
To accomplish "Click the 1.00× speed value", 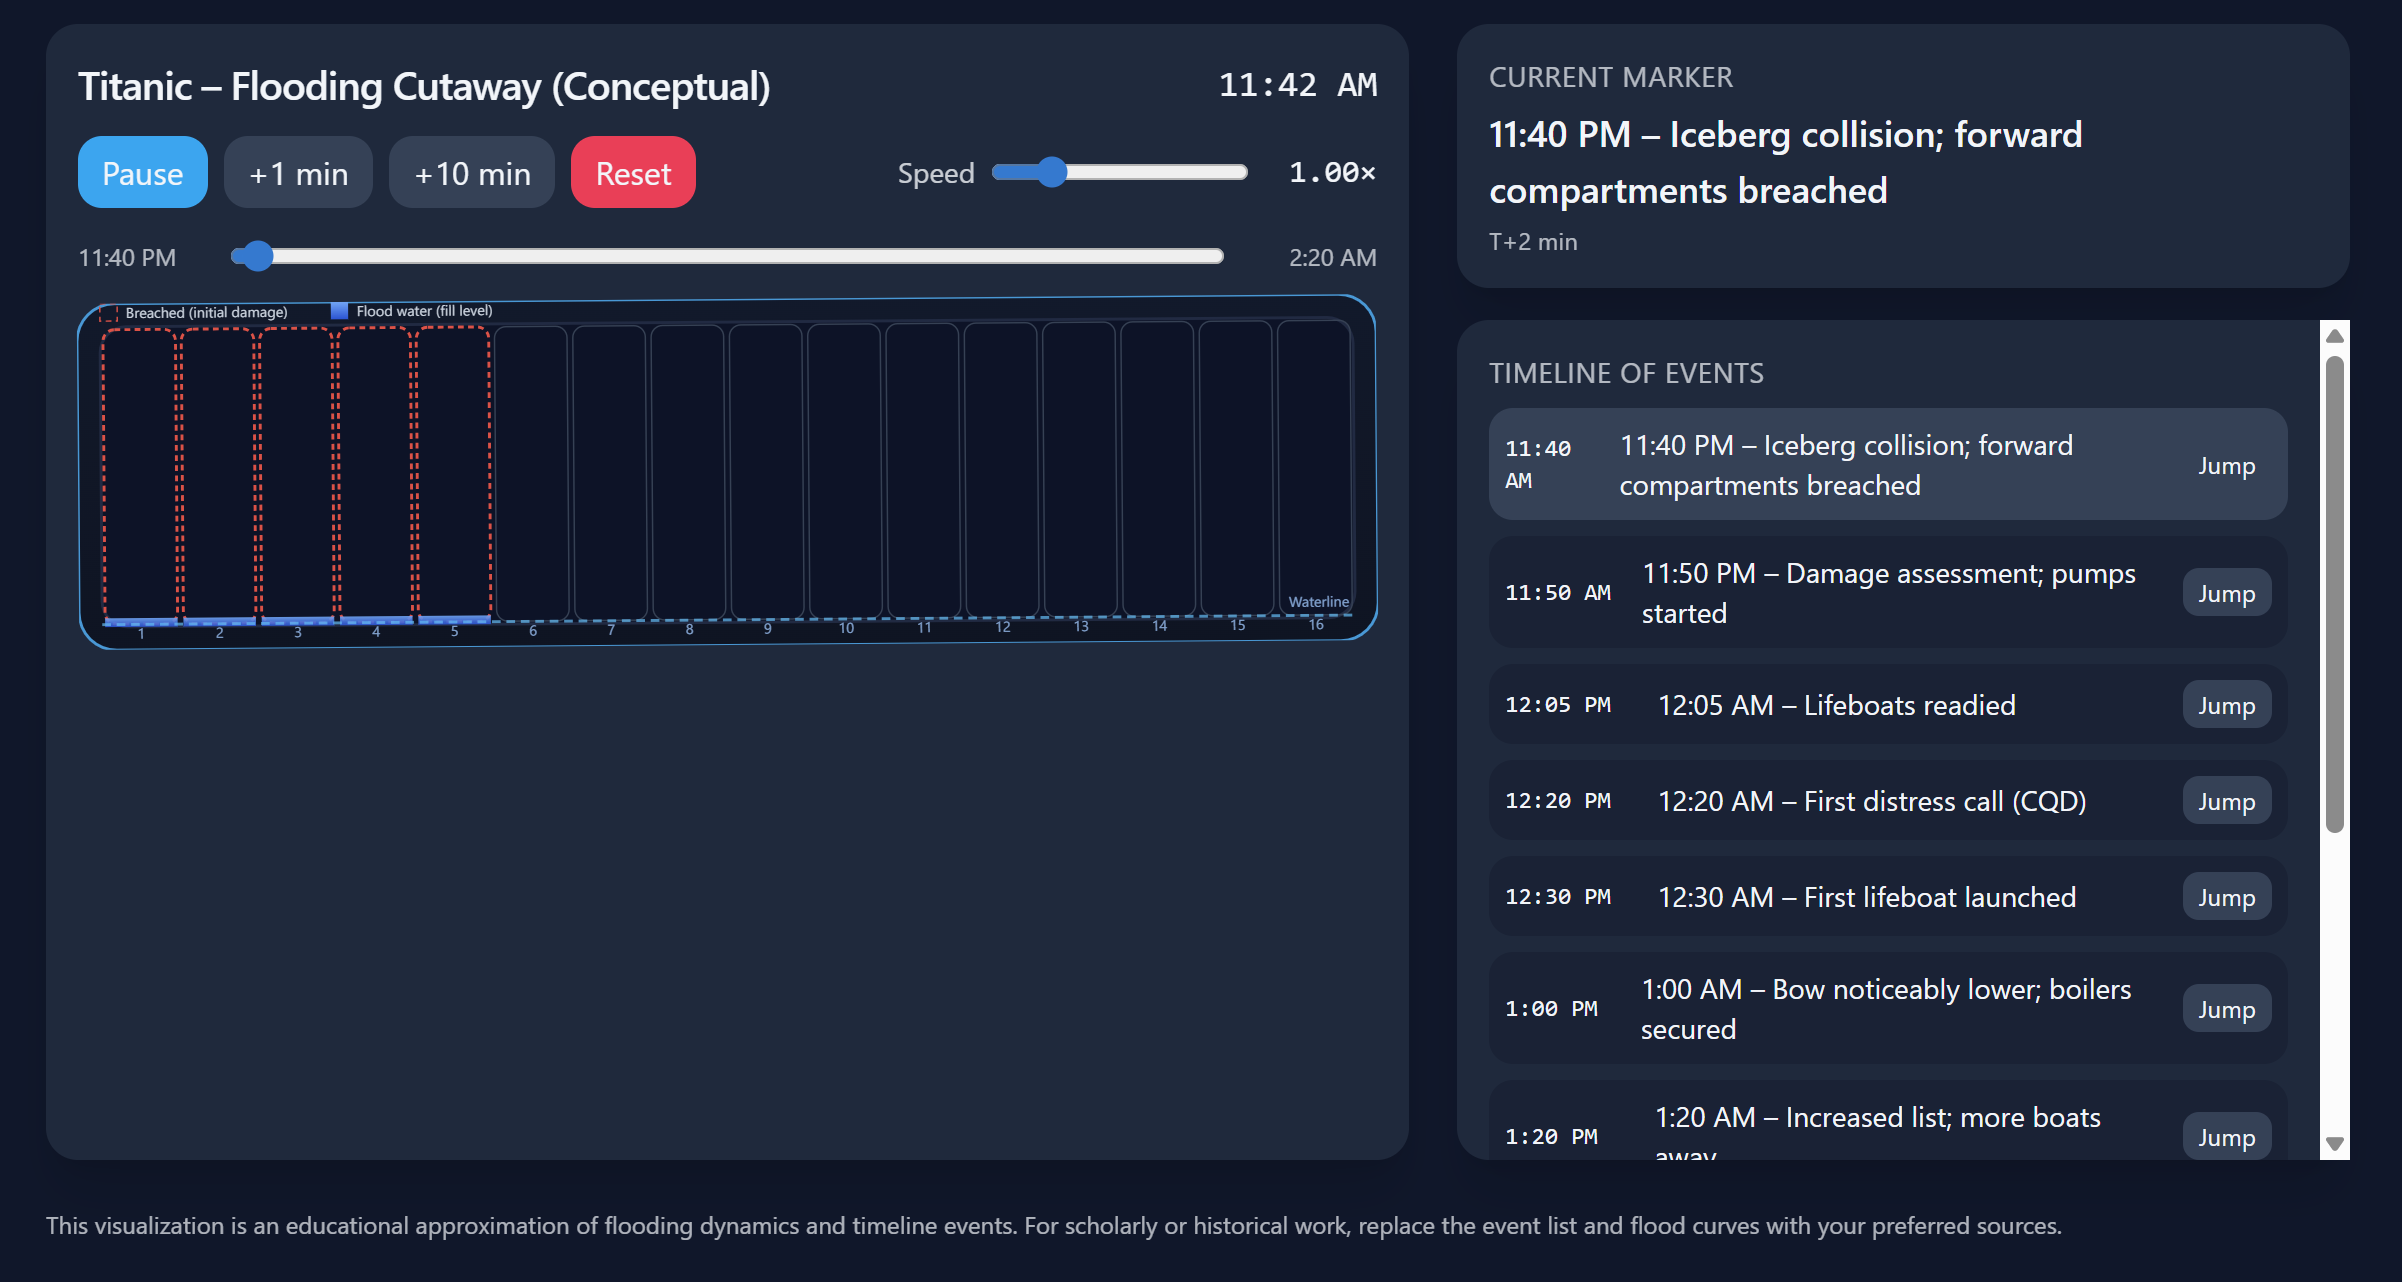I will (x=1332, y=172).
